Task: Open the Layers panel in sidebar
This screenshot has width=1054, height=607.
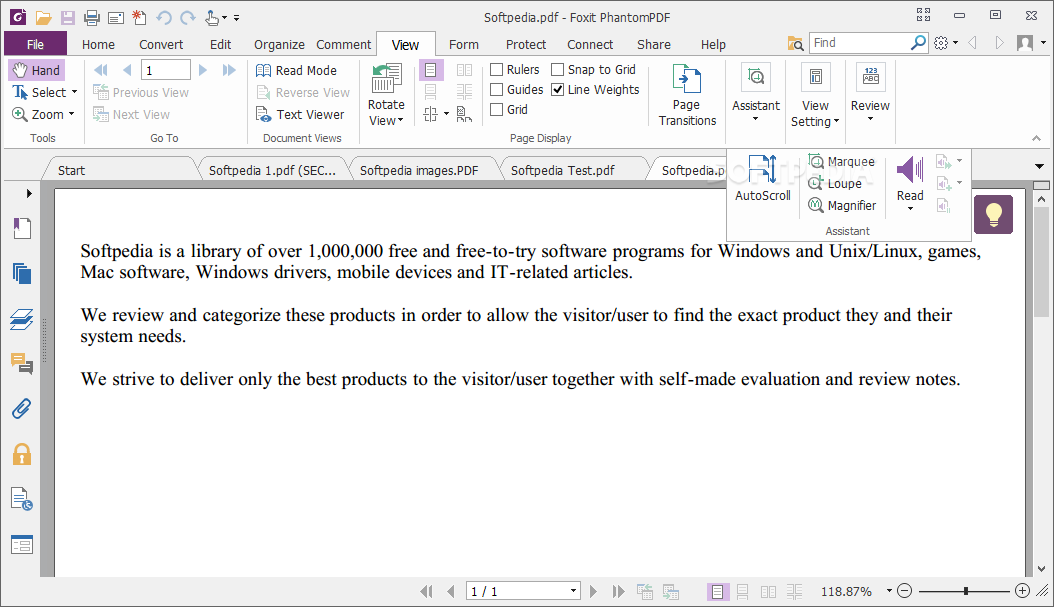Action: coord(22,319)
